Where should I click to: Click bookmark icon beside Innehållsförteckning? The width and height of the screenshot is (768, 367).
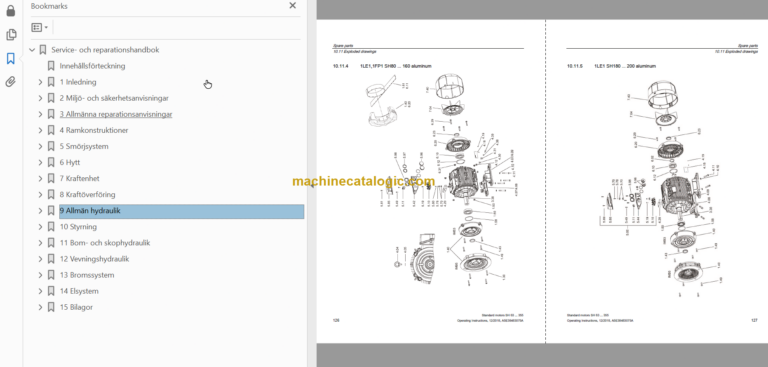click(51, 66)
